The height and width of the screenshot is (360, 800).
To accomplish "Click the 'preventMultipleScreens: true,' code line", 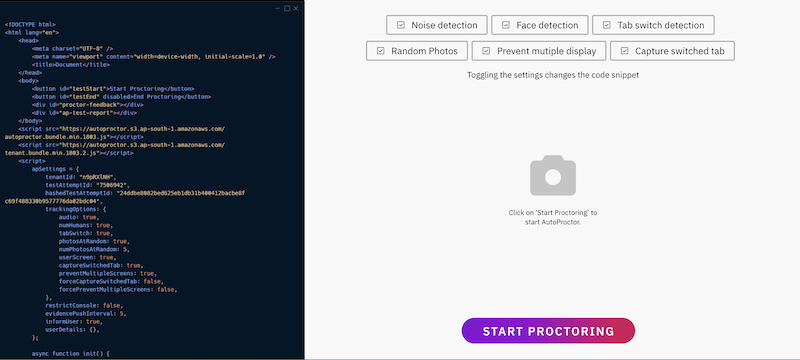I will point(108,274).
